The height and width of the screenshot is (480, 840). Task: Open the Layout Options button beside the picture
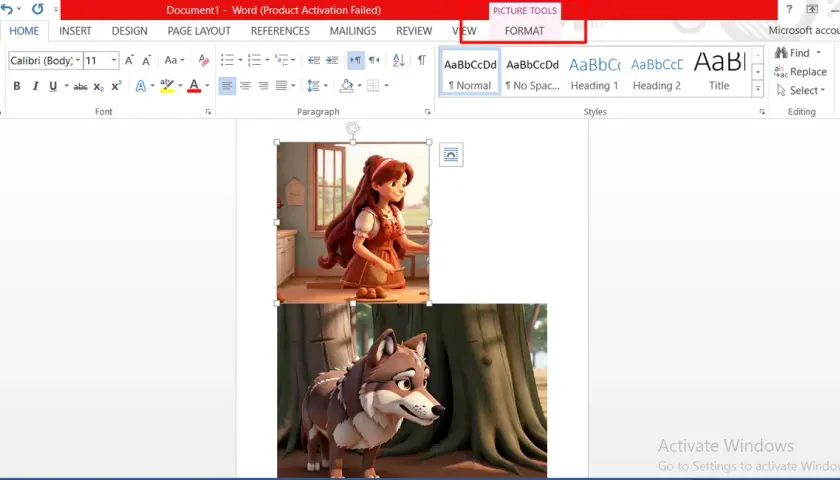451,155
